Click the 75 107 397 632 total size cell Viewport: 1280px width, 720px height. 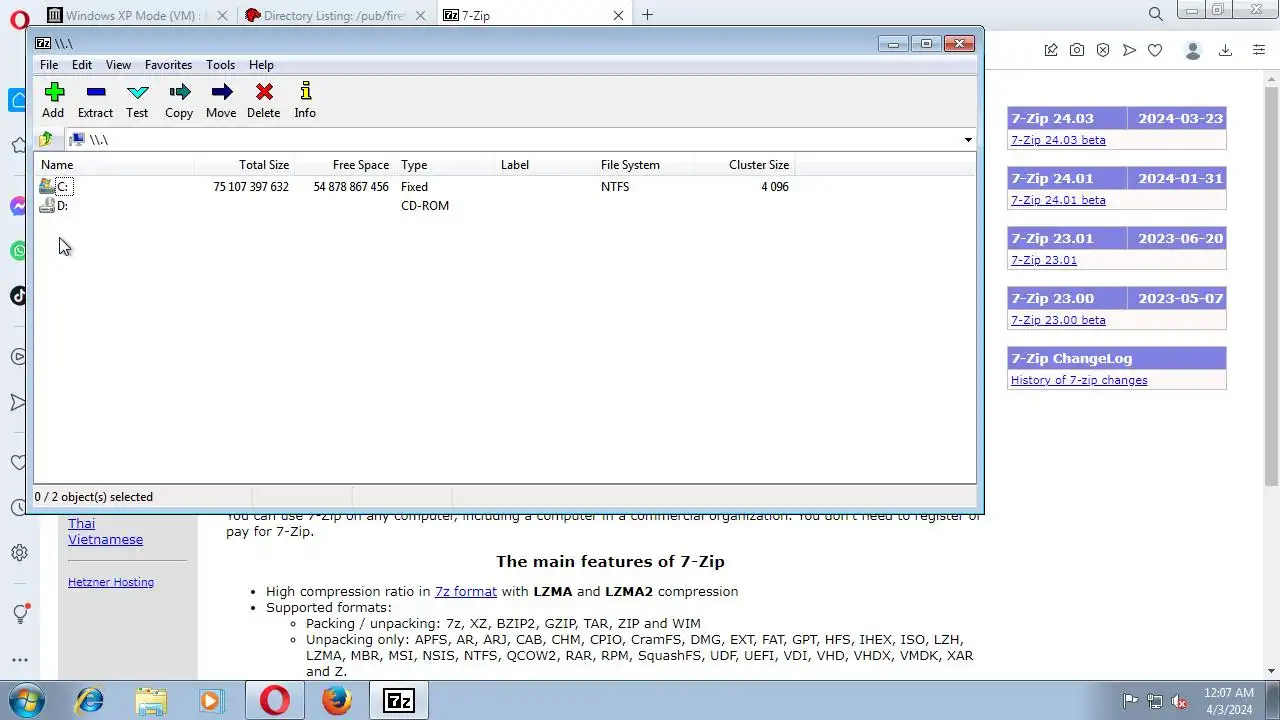coord(251,187)
